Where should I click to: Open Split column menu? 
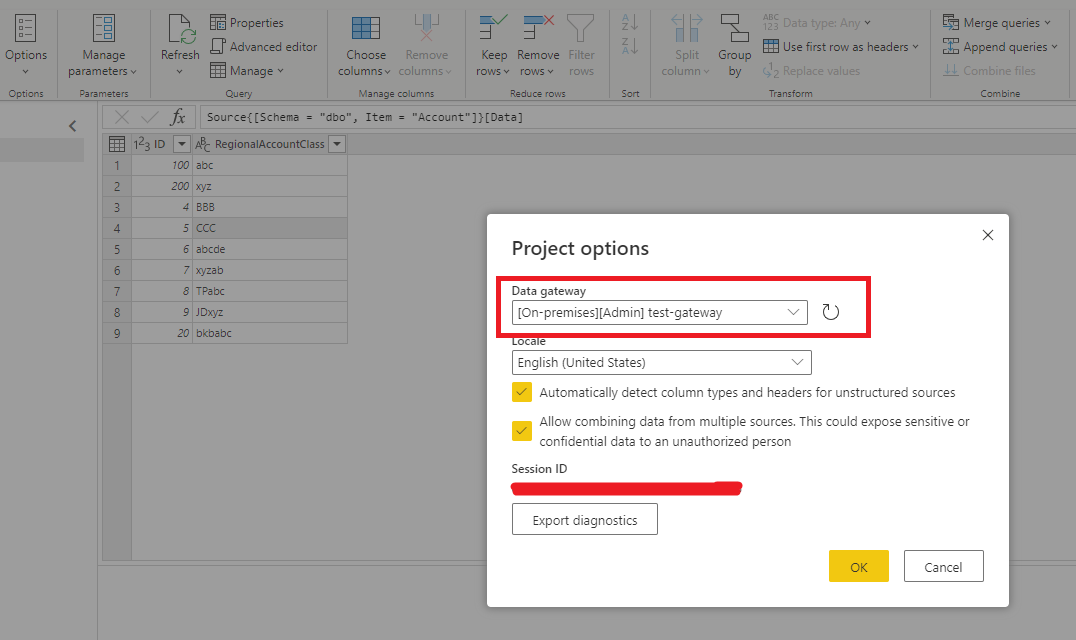pyautogui.click(x=686, y=45)
